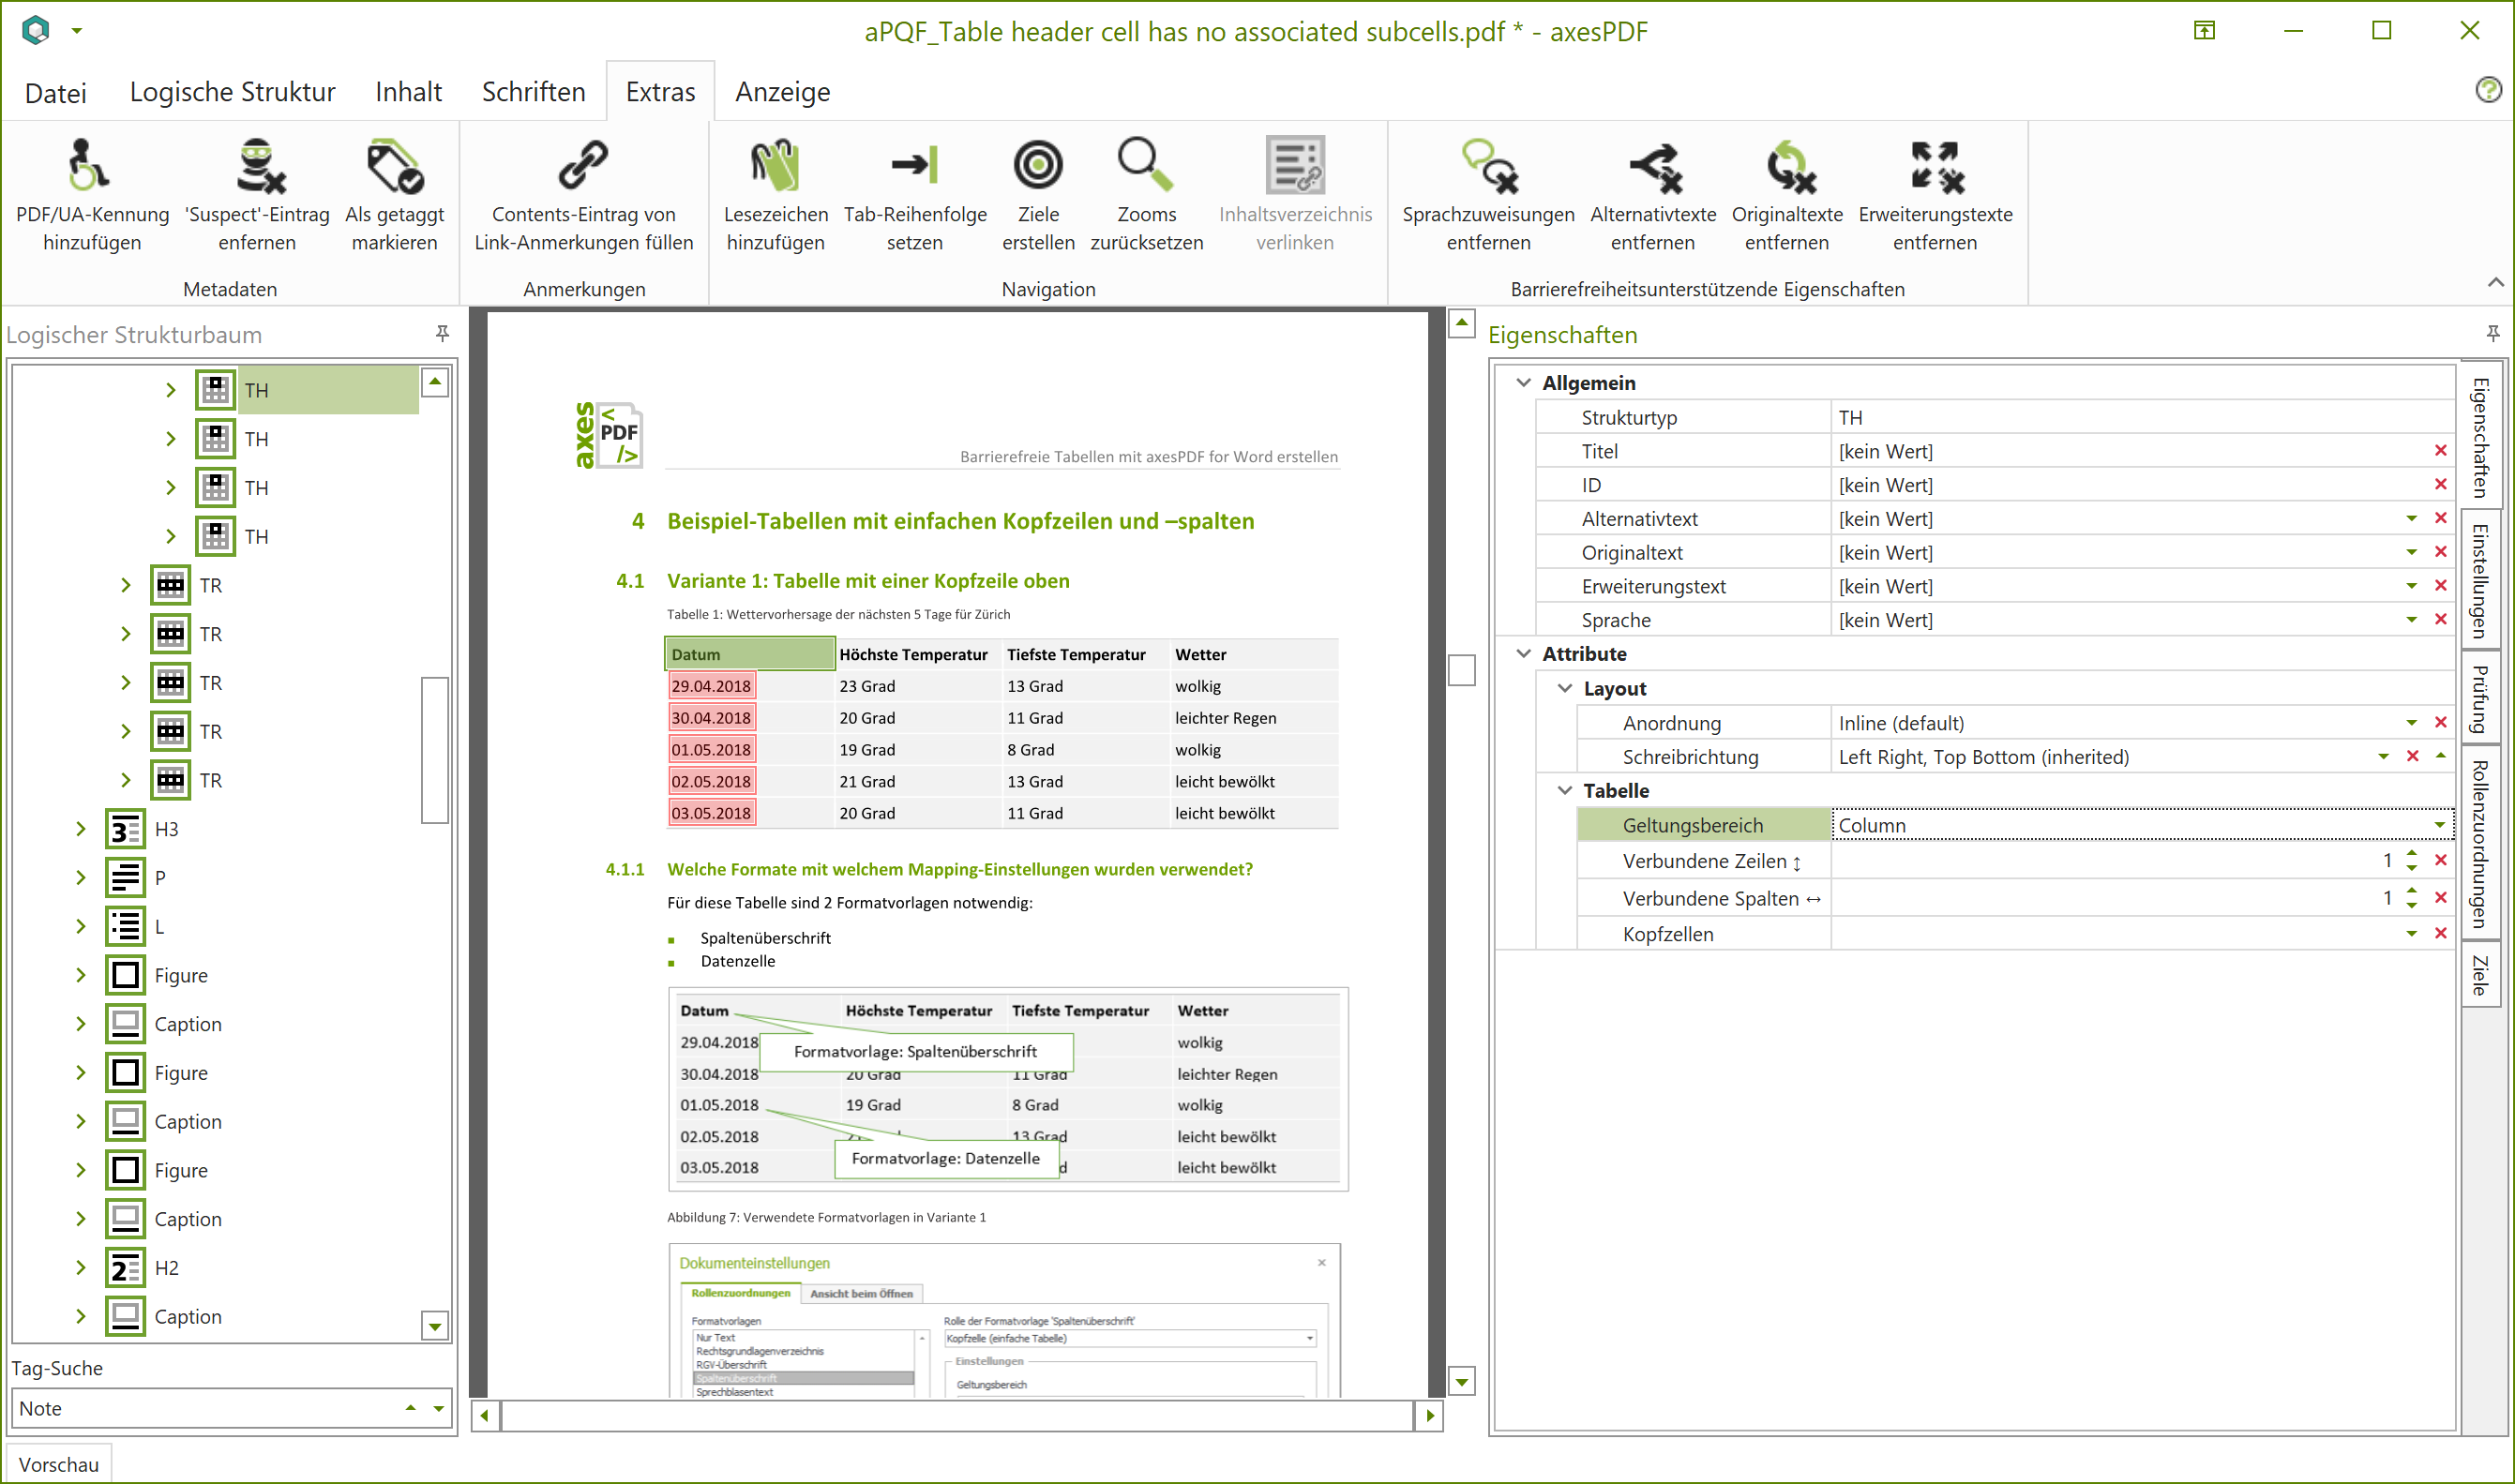Fill Contents-Eintrag von Link-Anmerkungen
The image size is (2515, 1484).
583,166
